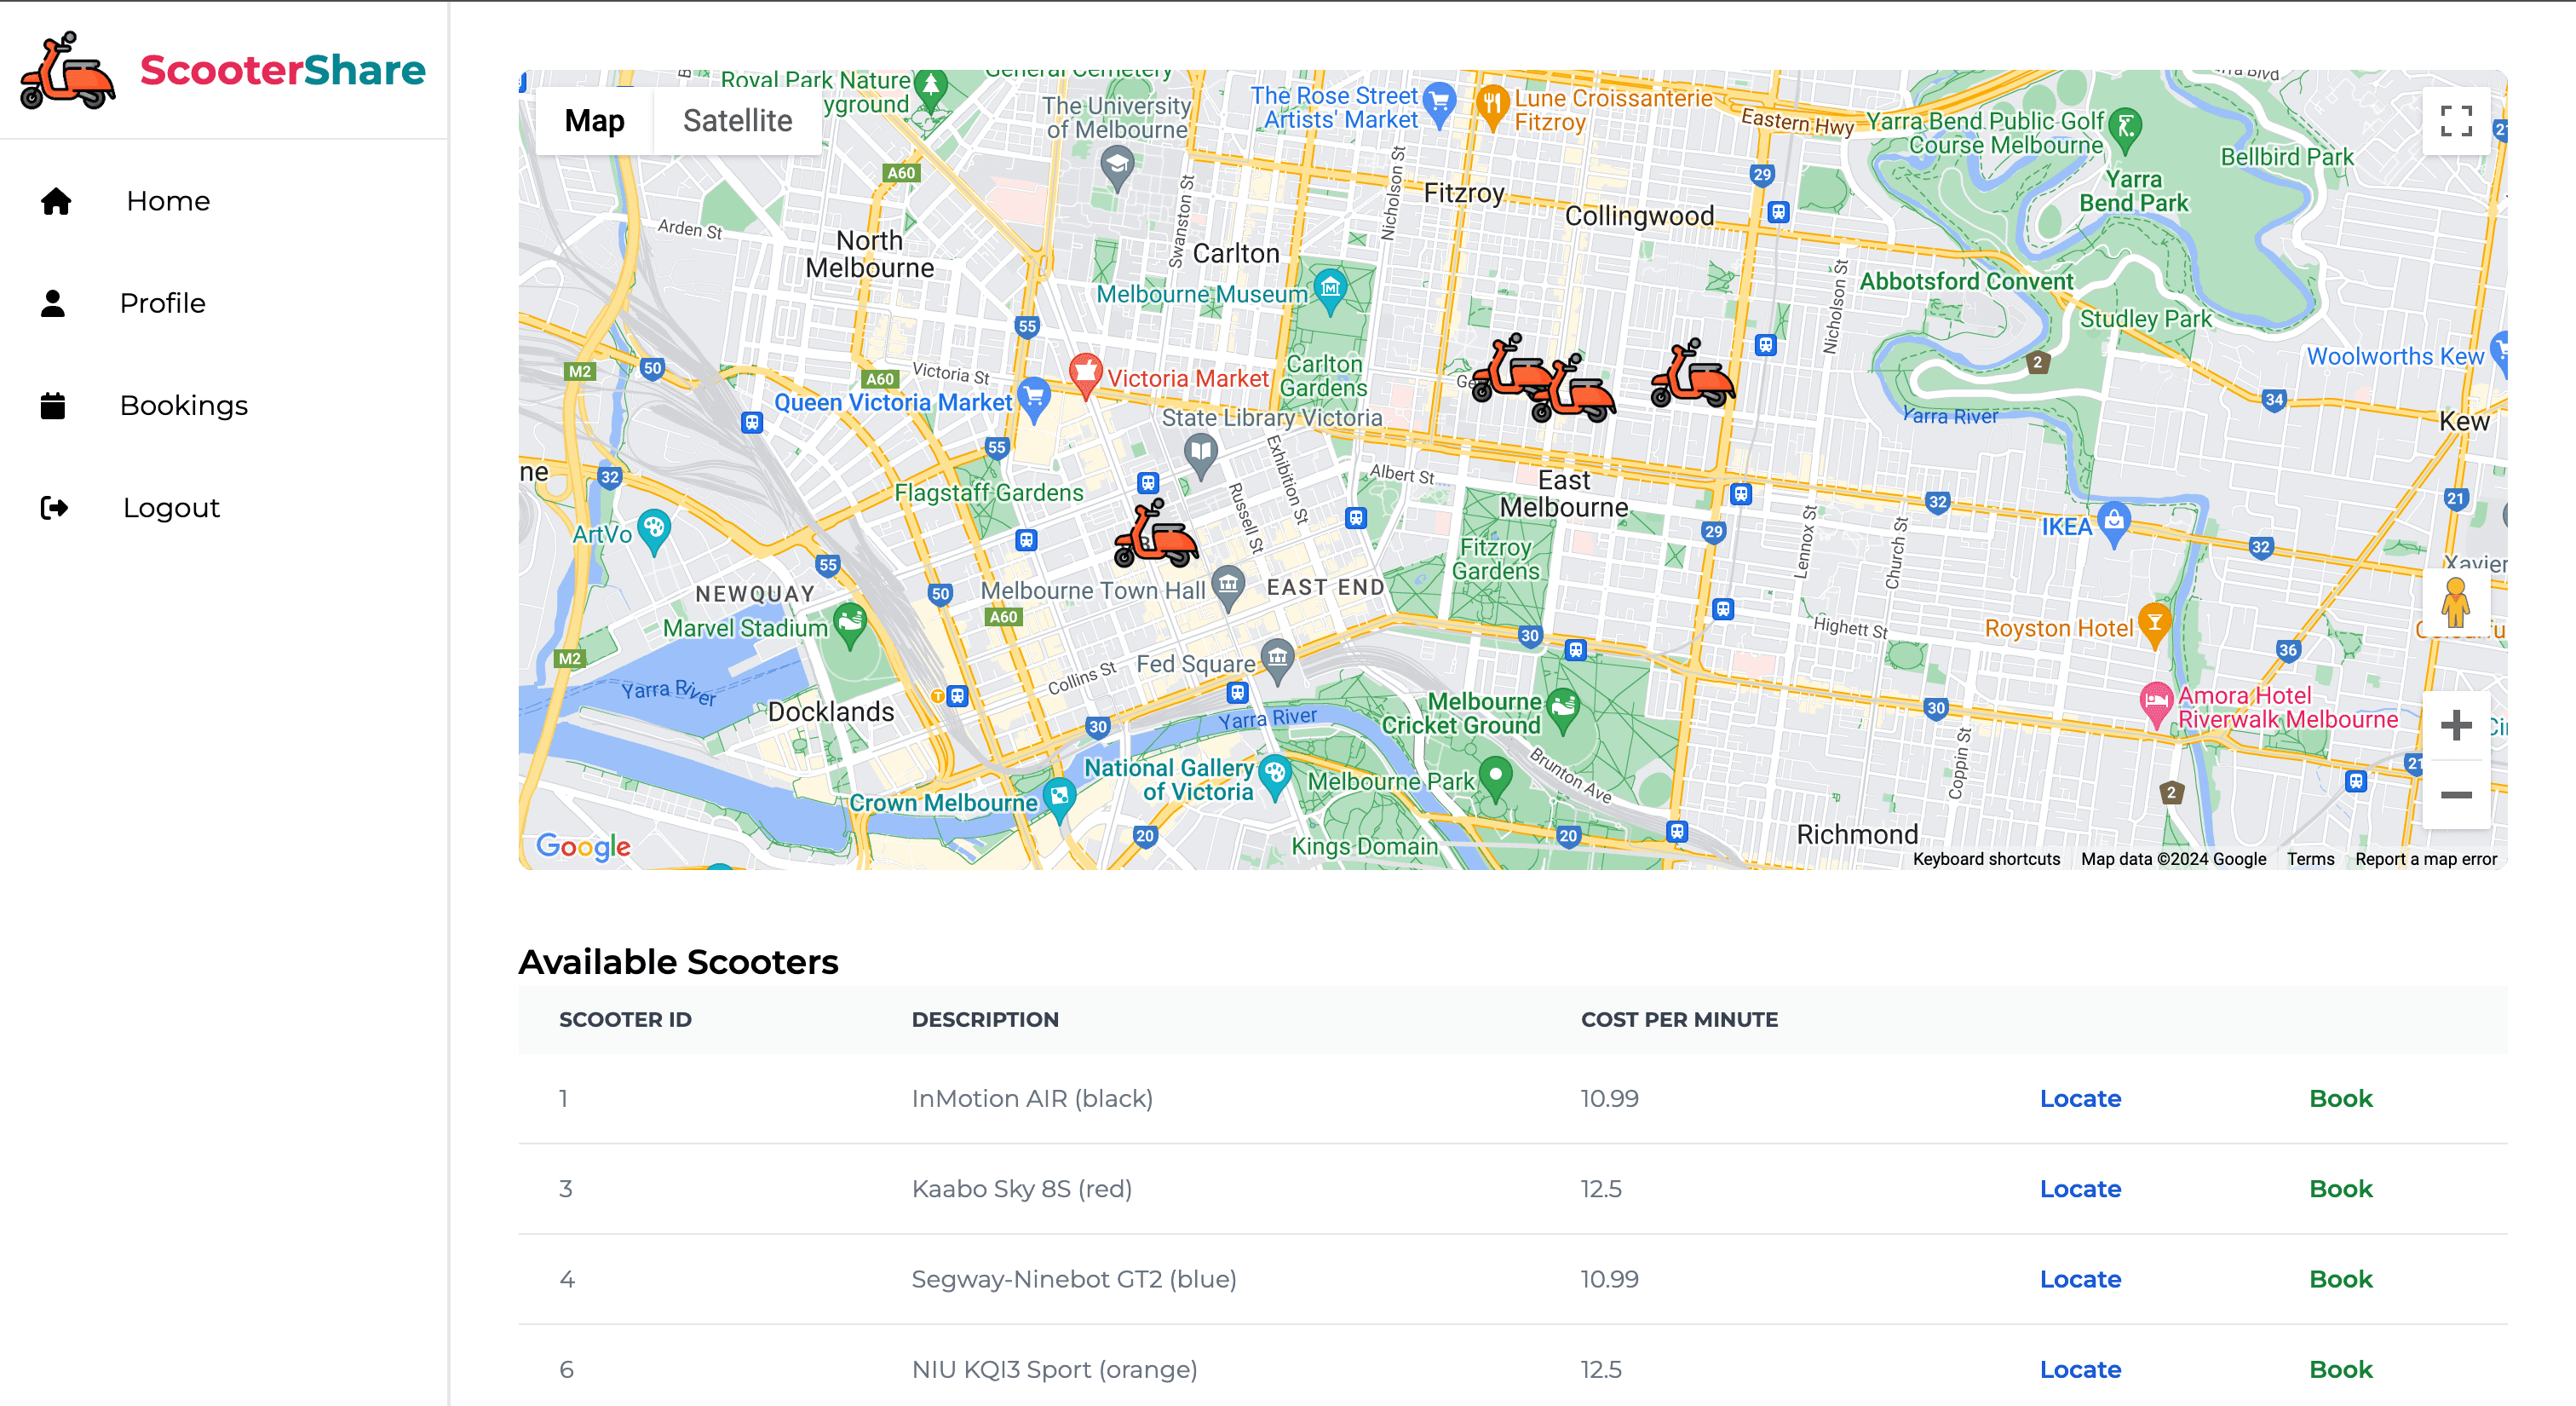
Task: Open the Home menu item
Action: point(168,201)
